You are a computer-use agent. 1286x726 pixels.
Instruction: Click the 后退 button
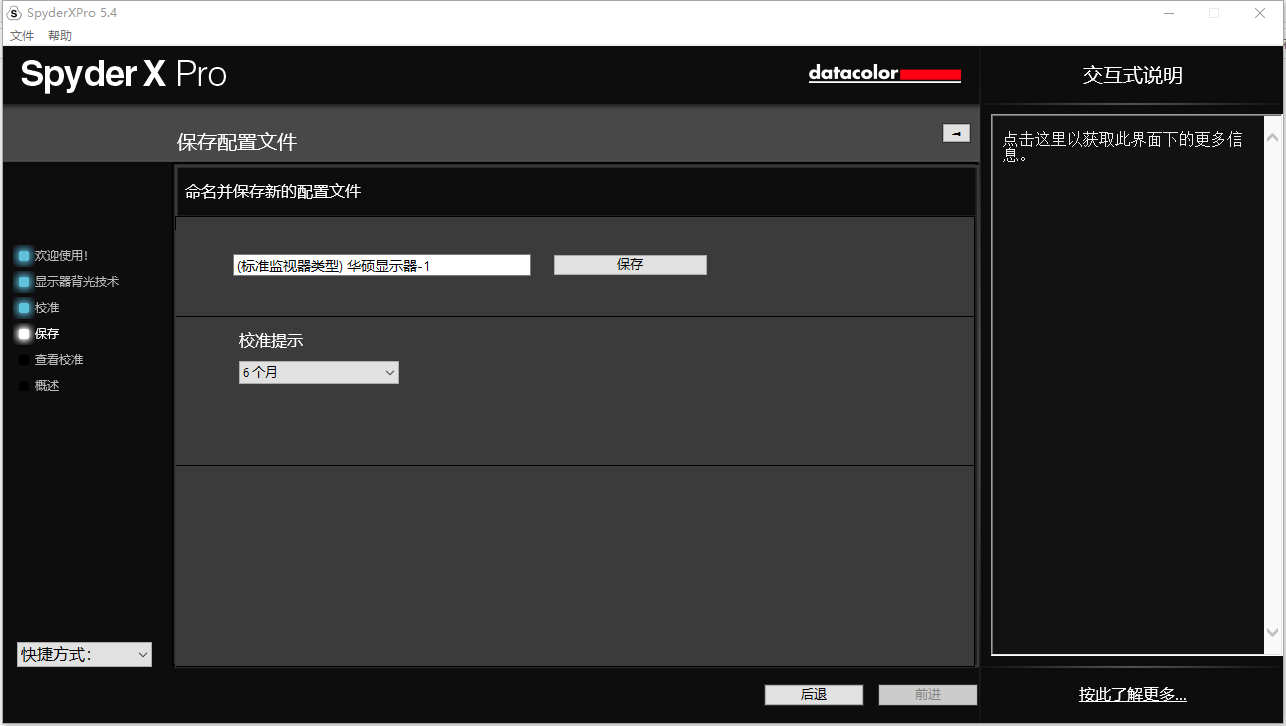(x=814, y=695)
